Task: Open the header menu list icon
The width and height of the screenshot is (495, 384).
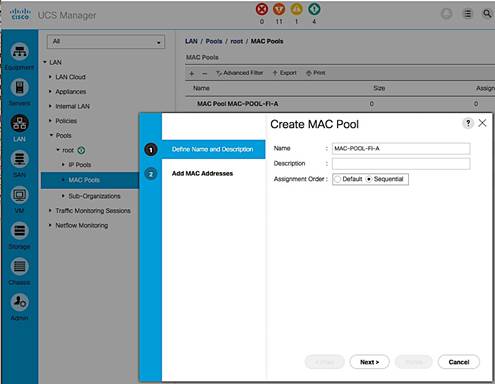Action: [x=468, y=14]
